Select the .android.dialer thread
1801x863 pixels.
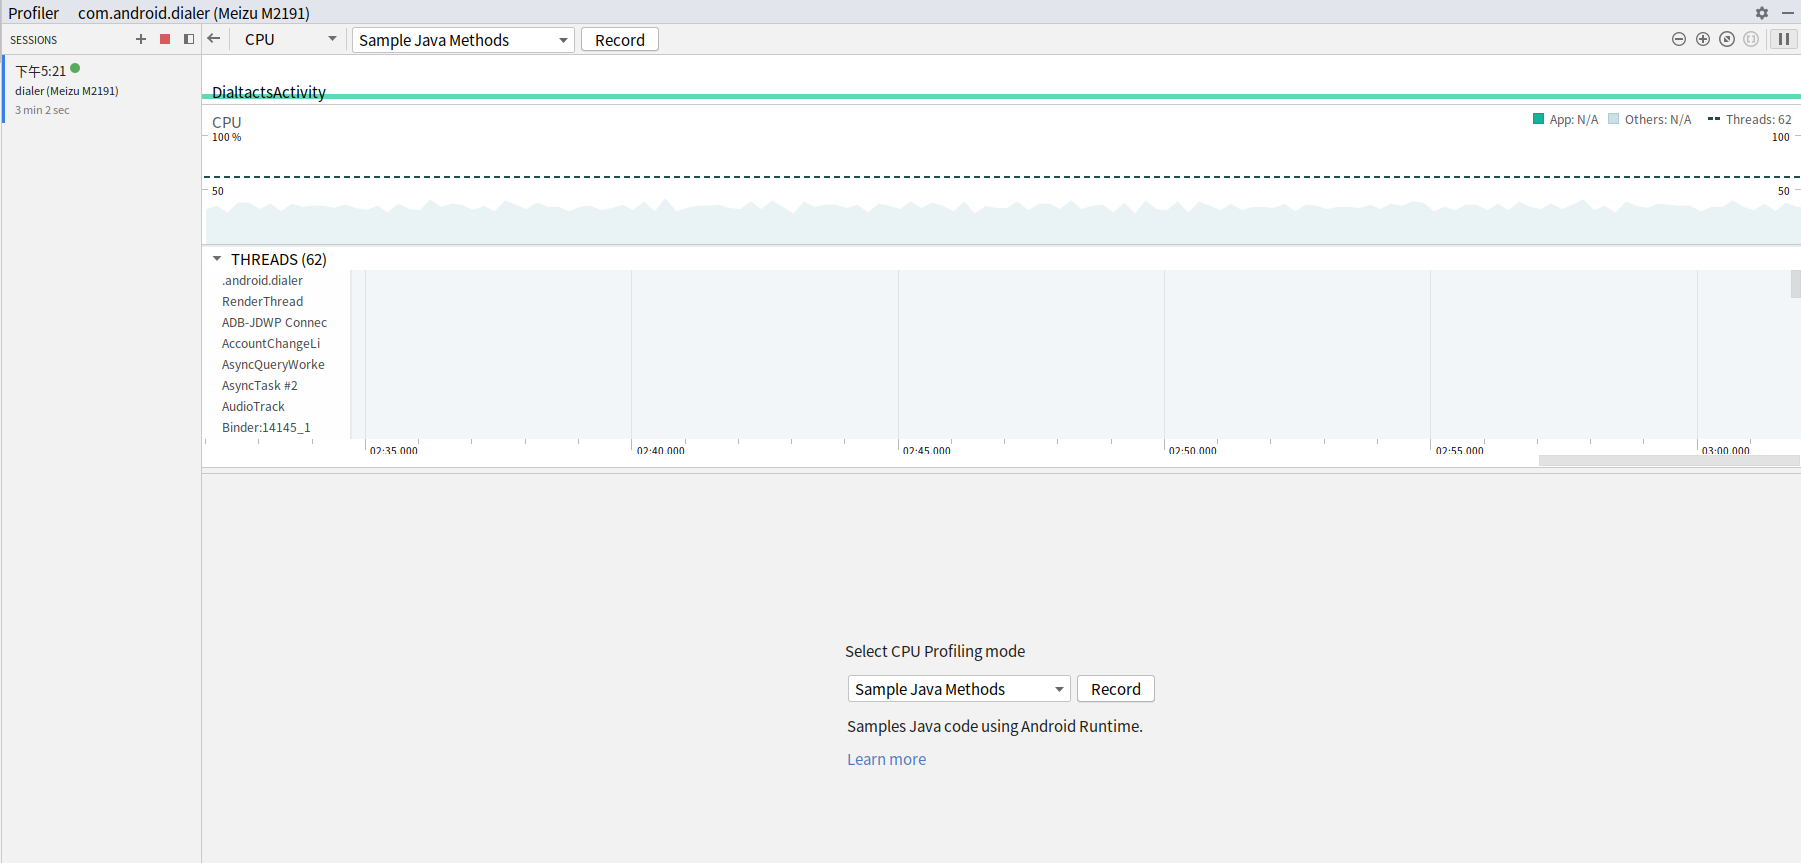point(262,281)
